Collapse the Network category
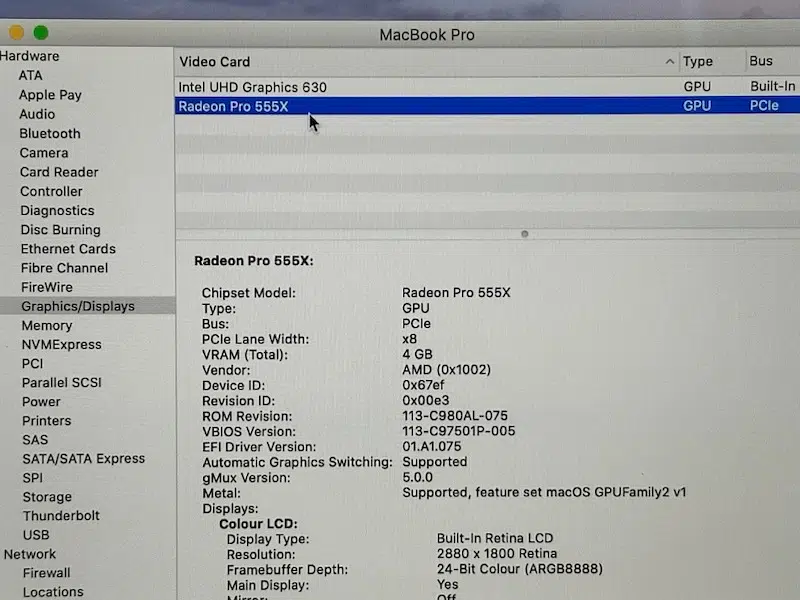Viewport: 800px width, 600px height. [x=29, y=554]
